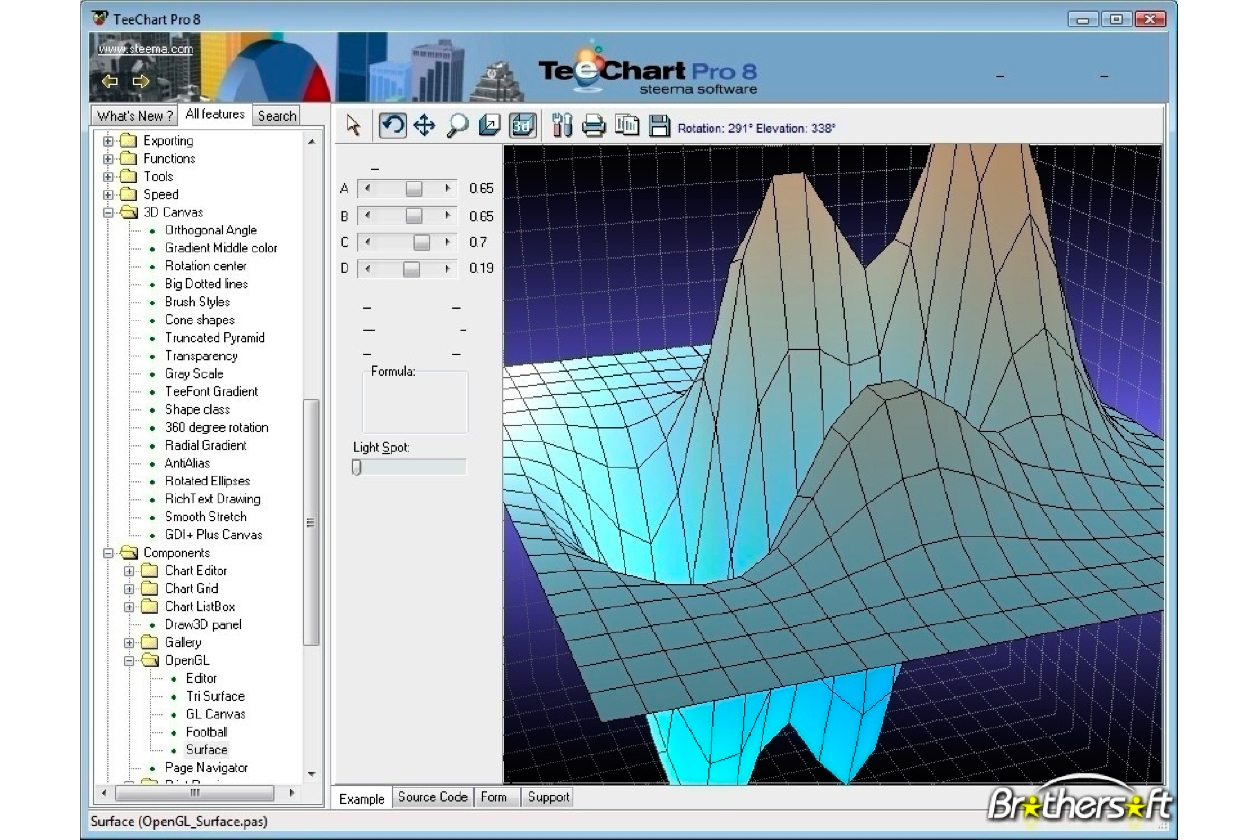Toggle the 3D view button
This screenshot has width=1260, height=840.
[523, 126]
